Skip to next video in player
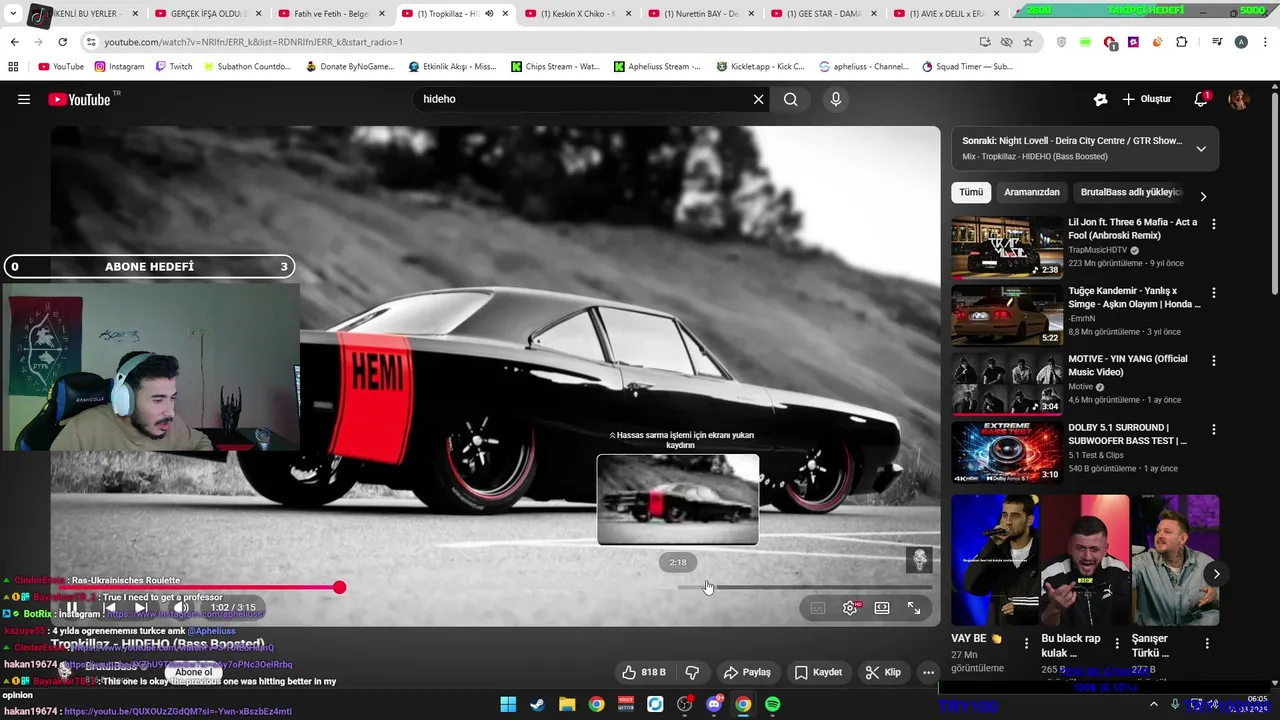1280x720 pixels. (141, 607)
